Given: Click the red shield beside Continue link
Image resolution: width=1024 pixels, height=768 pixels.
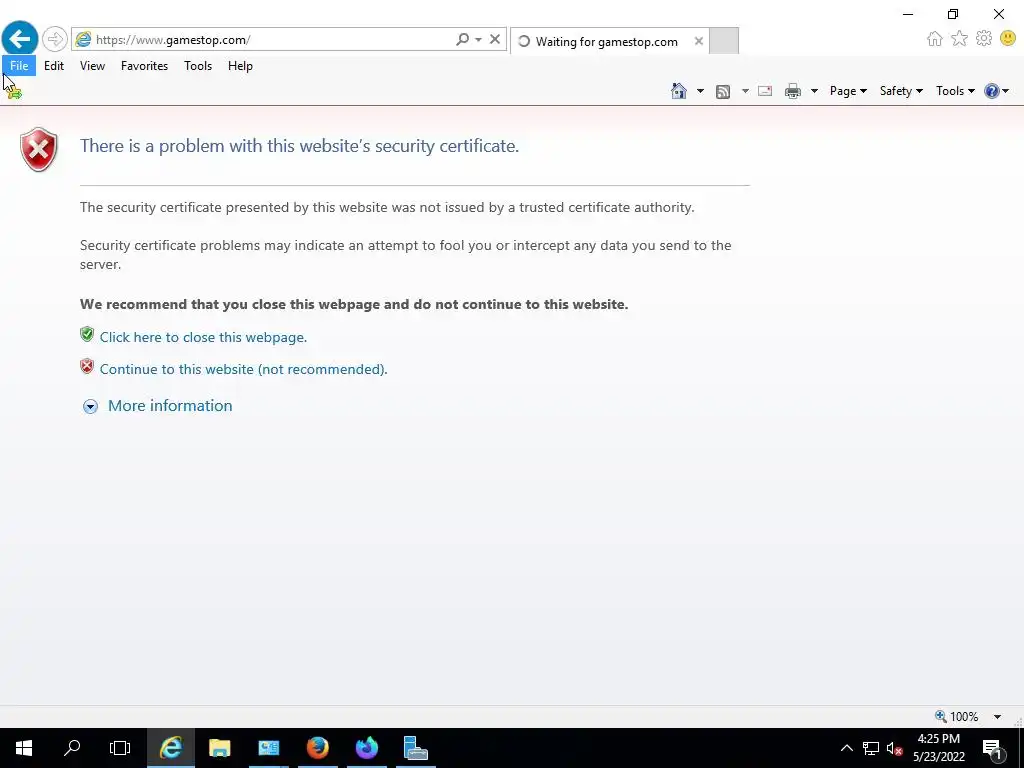Looking at the screenshot, I should pos(87,366).
